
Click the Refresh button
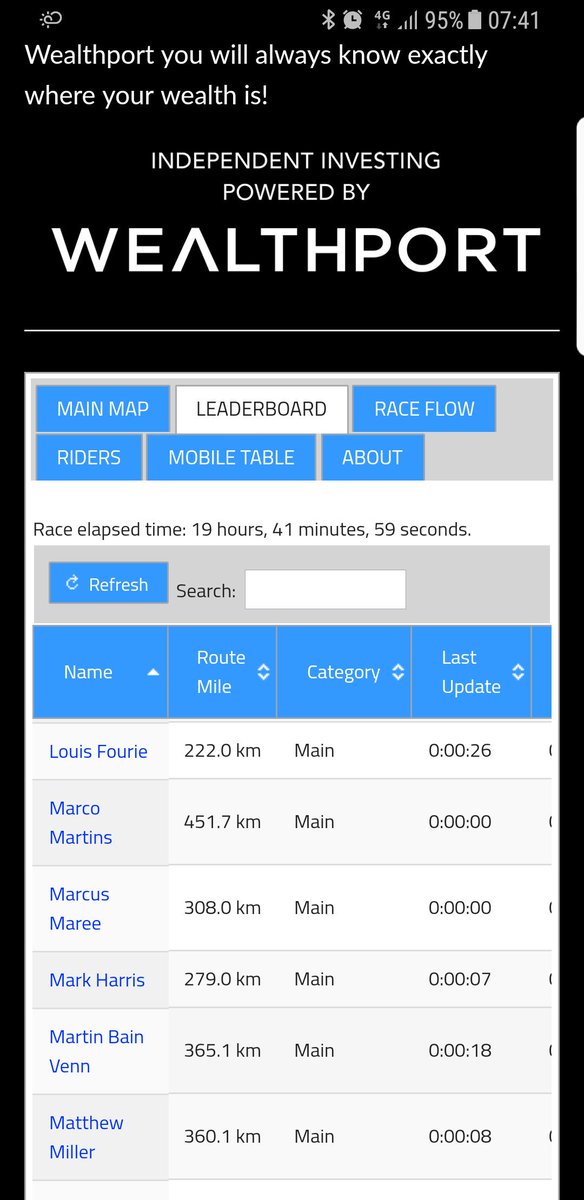coord(108,584)
